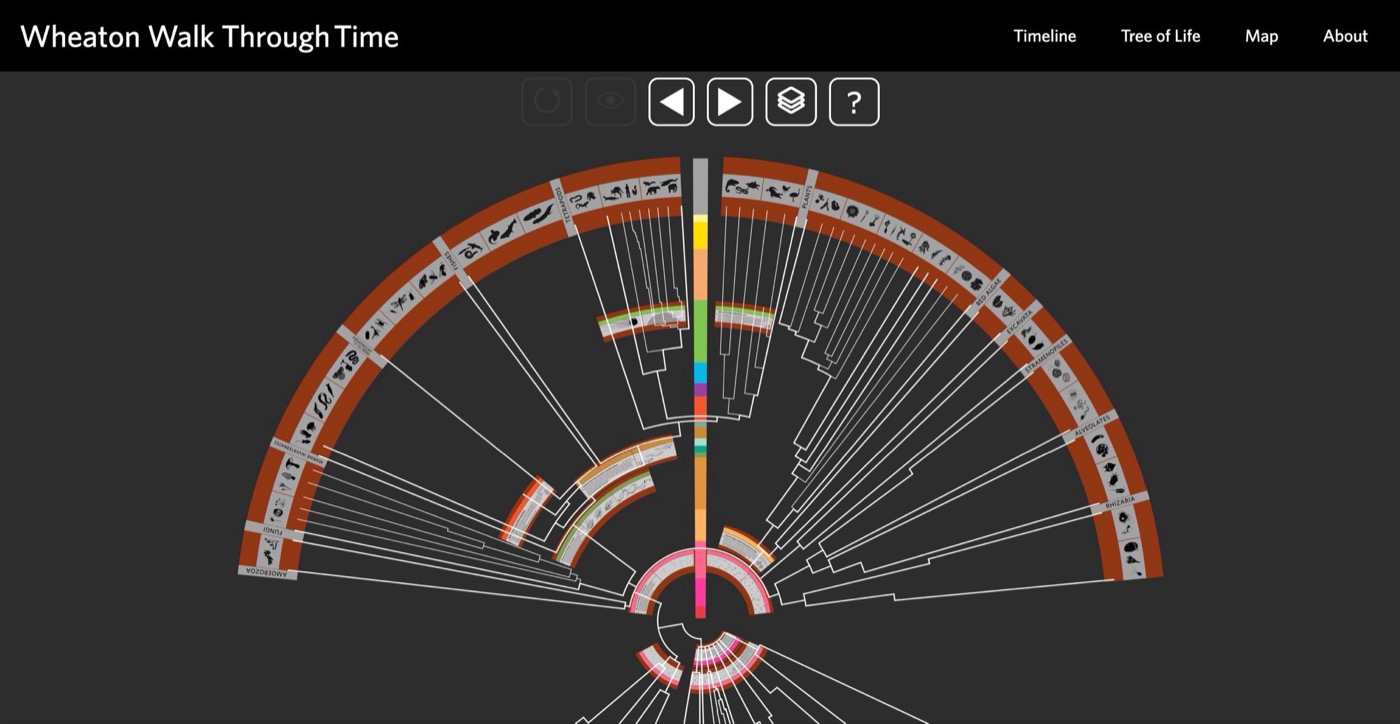Image resolution: width=1400 pixels, height=724 pixels.
Task: Go to the Map page
Action: point(1261,36)
